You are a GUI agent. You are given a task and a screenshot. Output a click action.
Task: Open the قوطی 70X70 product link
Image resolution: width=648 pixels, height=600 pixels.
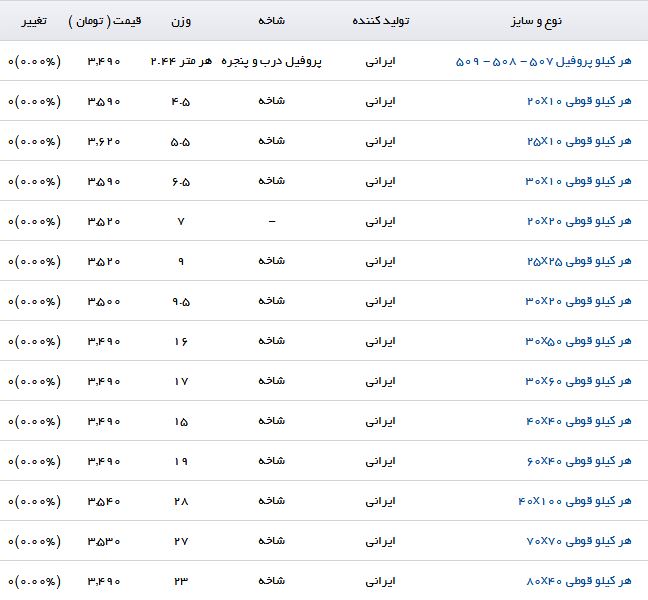pyautogui.click(x=579, y=541)
